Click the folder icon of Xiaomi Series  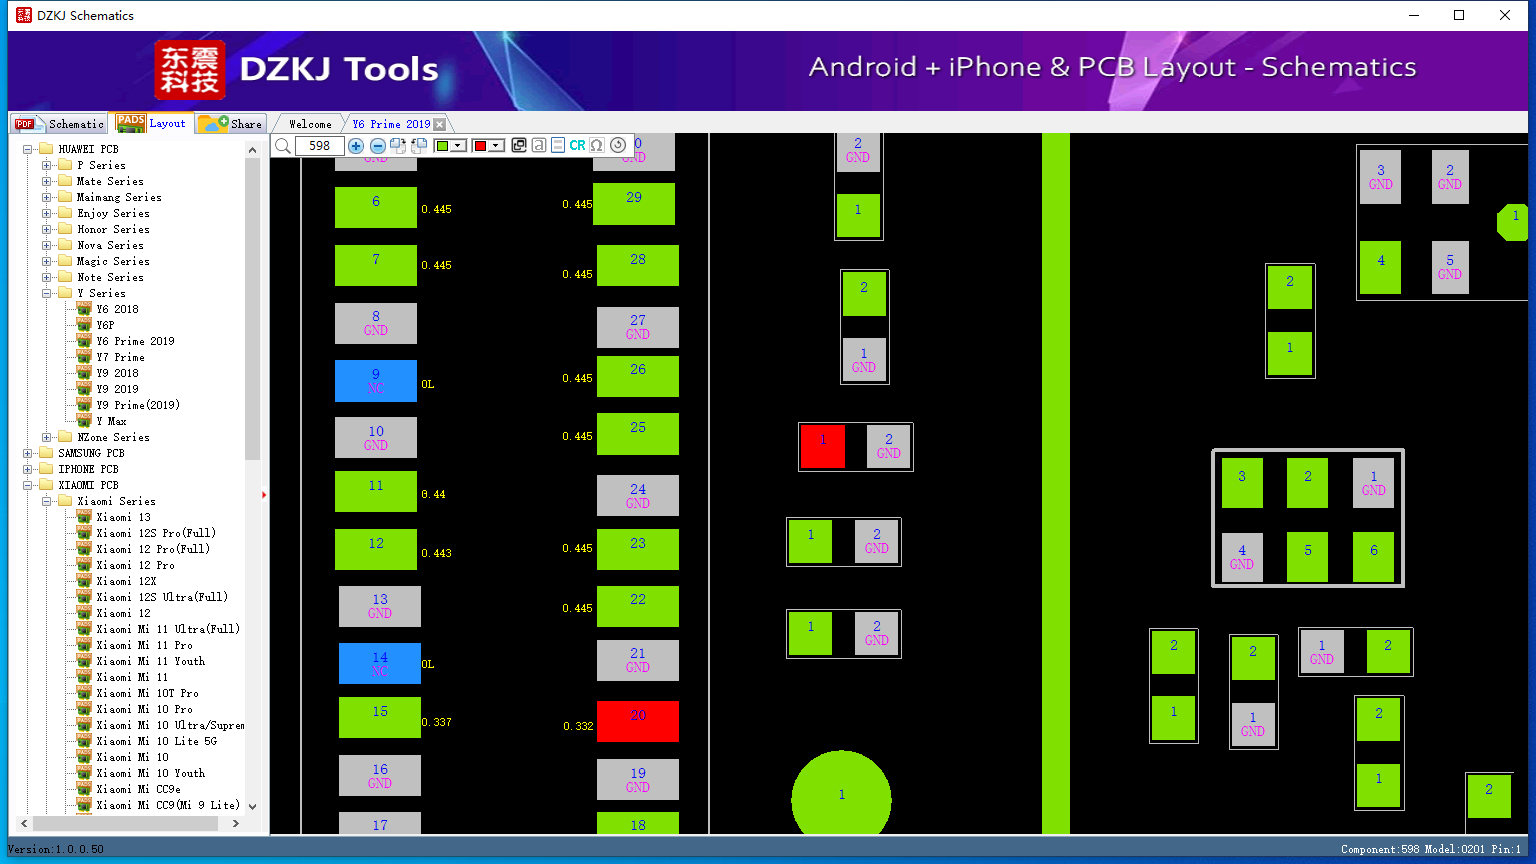[x=65, y=501]
